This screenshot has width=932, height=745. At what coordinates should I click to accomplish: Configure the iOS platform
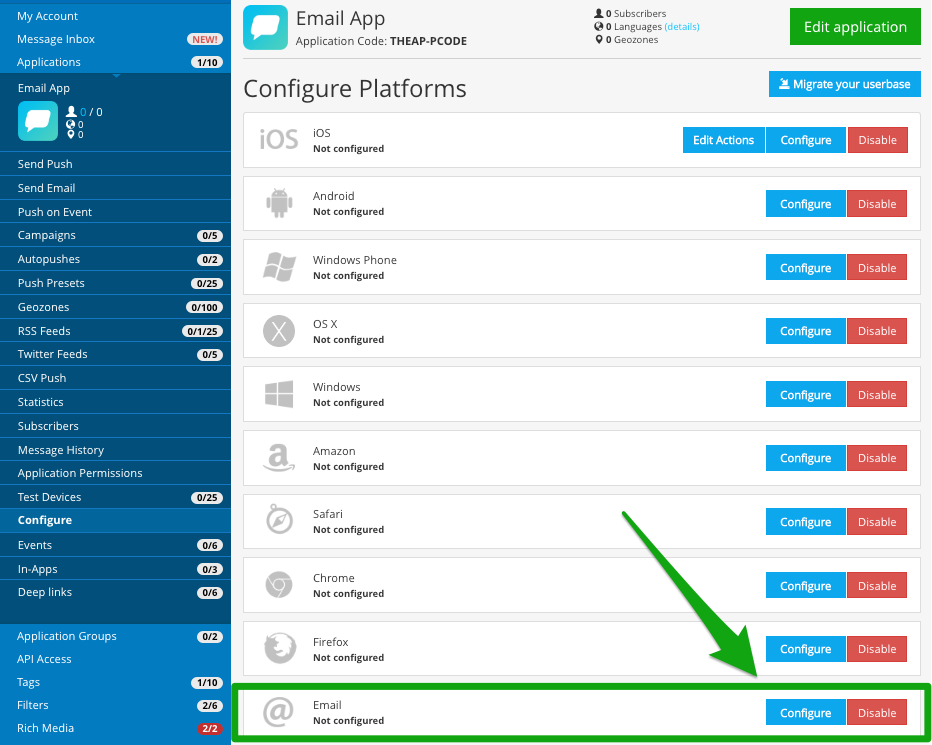[805, 140]
